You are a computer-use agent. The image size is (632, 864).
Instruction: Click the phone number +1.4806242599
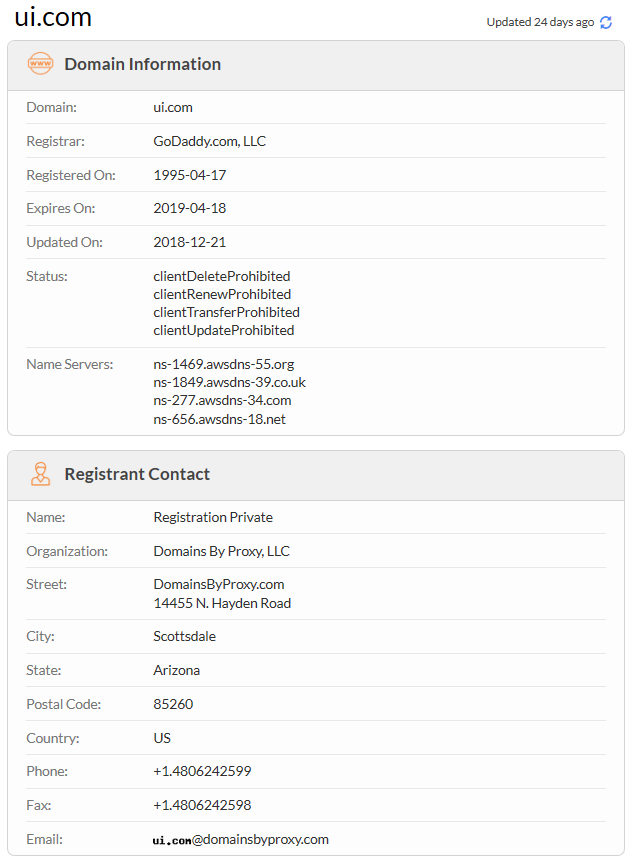click(202, 771)
